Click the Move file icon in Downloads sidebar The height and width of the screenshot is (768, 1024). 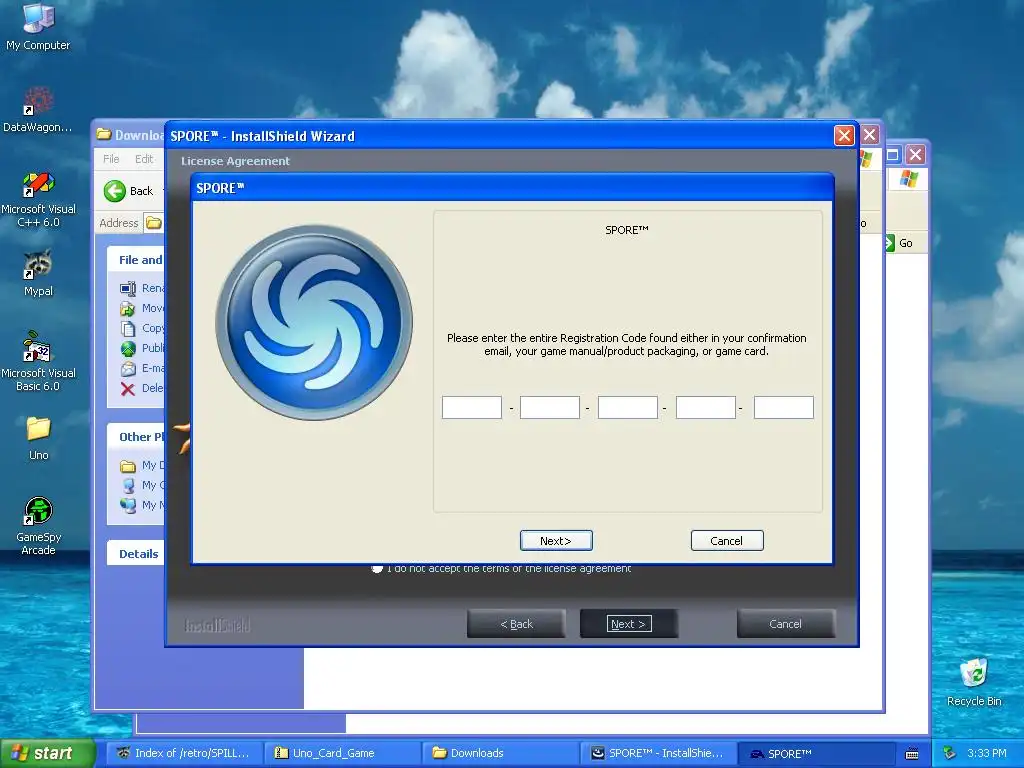tap(127, 308)
